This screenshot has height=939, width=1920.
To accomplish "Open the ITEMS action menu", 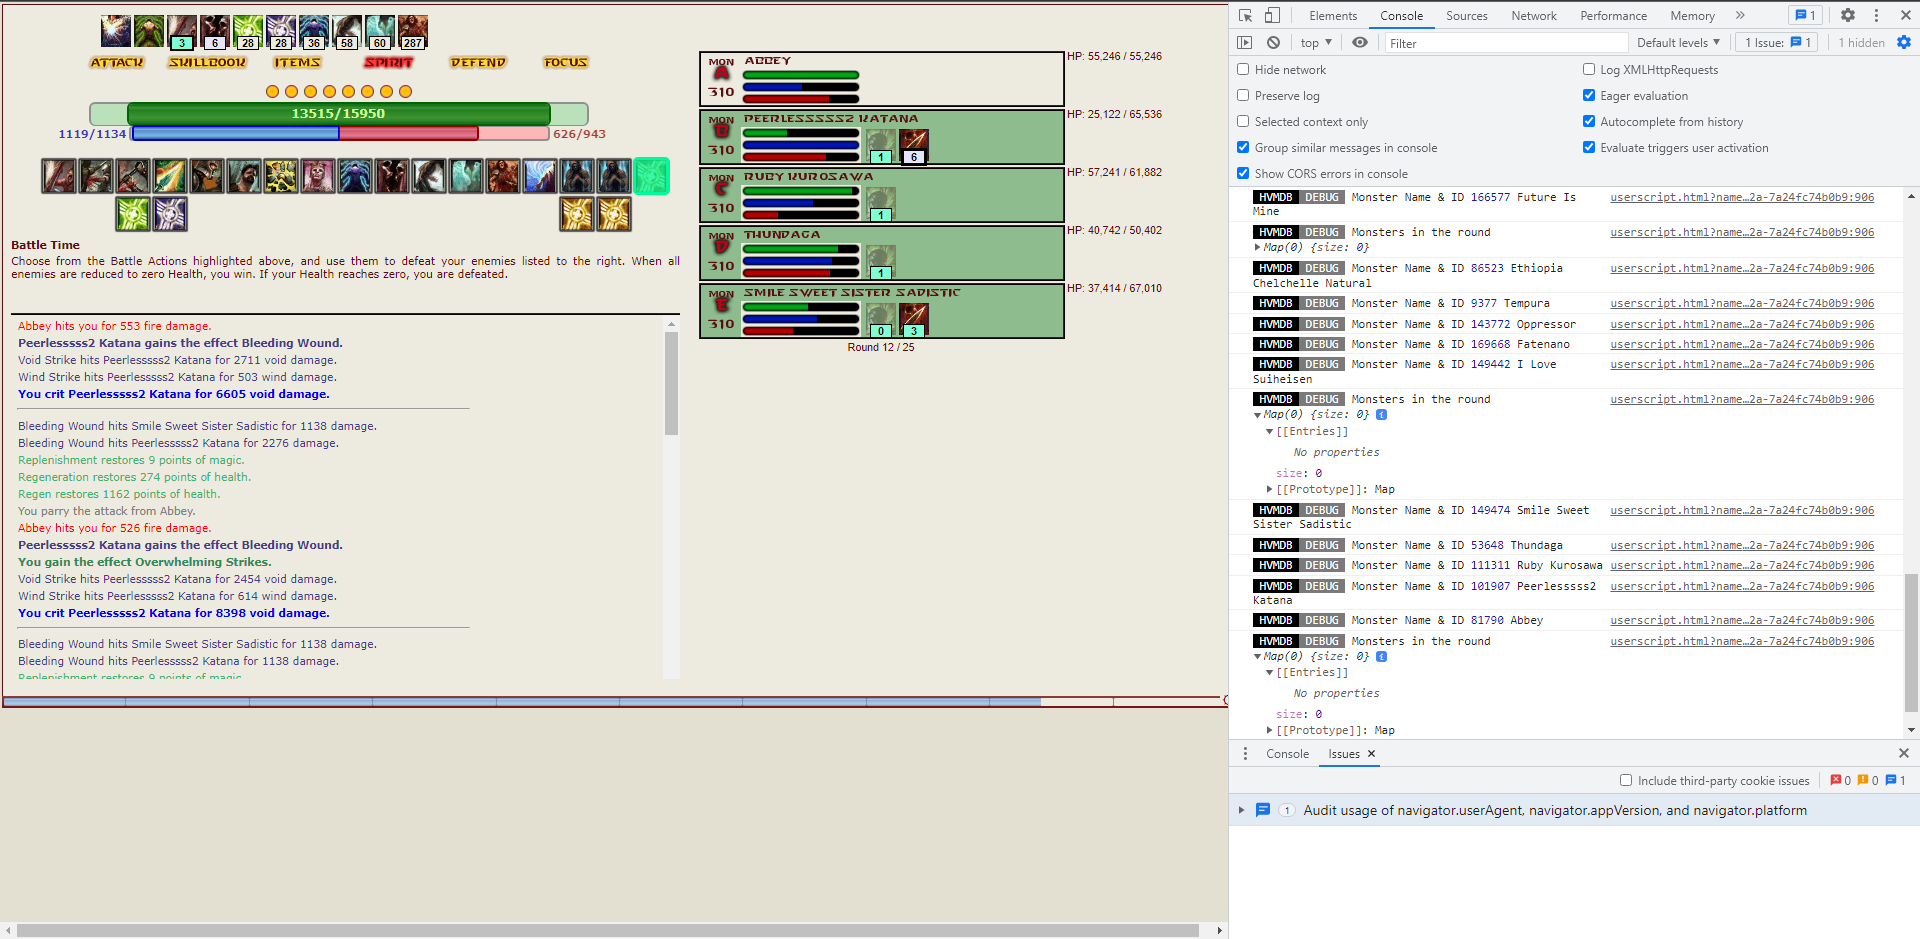I will pyautogui.click(x=297, y=62).
